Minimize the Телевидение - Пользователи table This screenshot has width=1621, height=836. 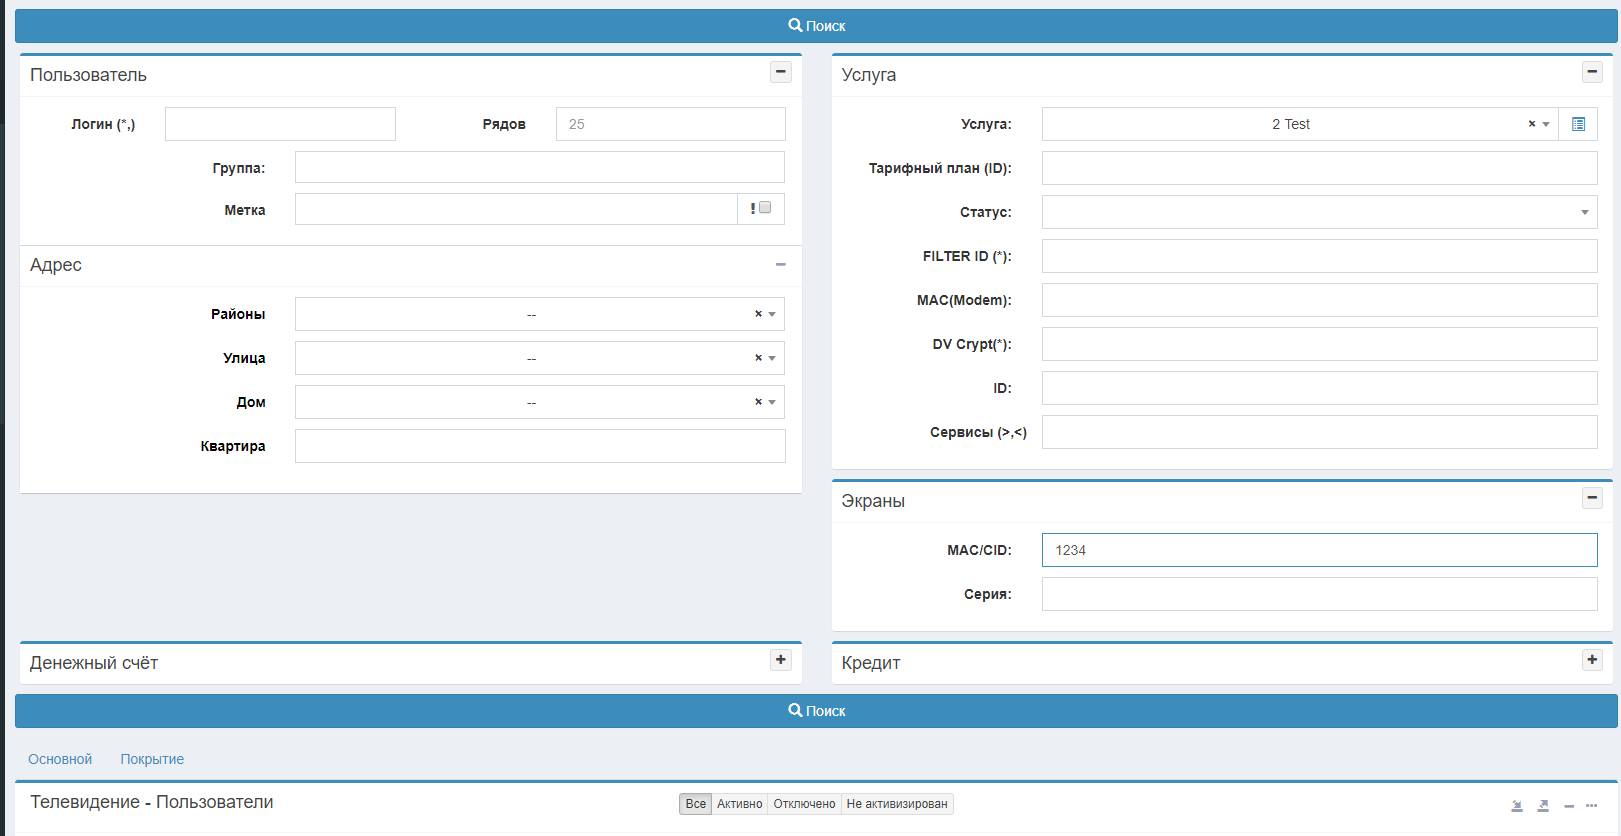tap(1569, 806)
